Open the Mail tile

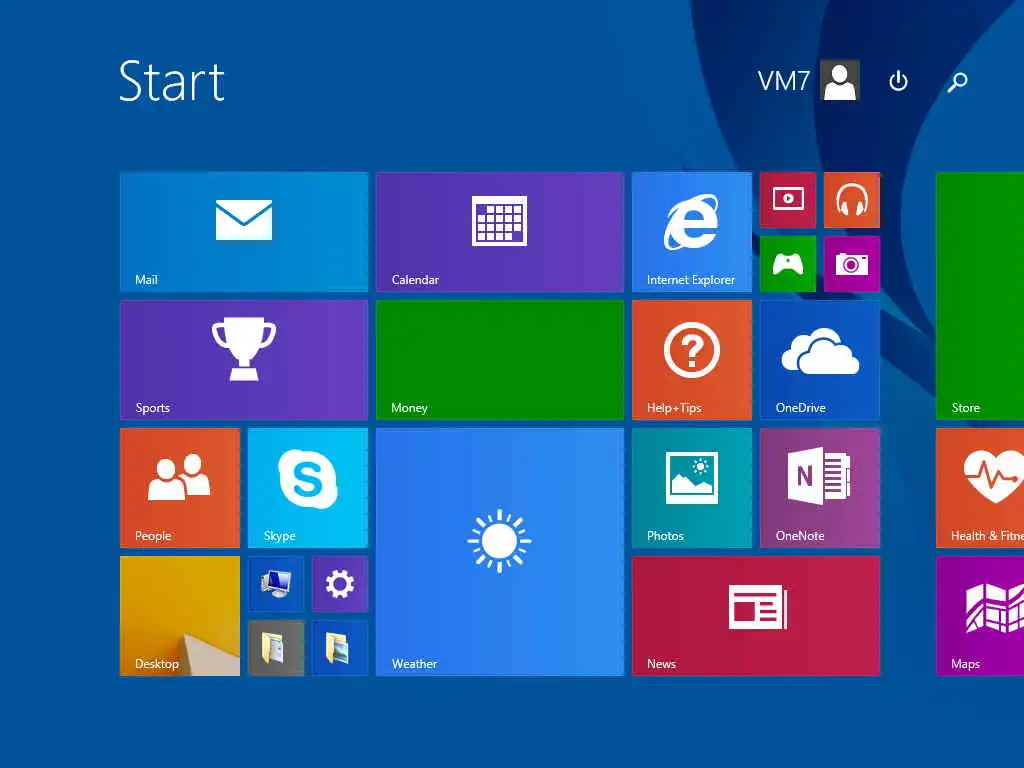click(244, 232)
